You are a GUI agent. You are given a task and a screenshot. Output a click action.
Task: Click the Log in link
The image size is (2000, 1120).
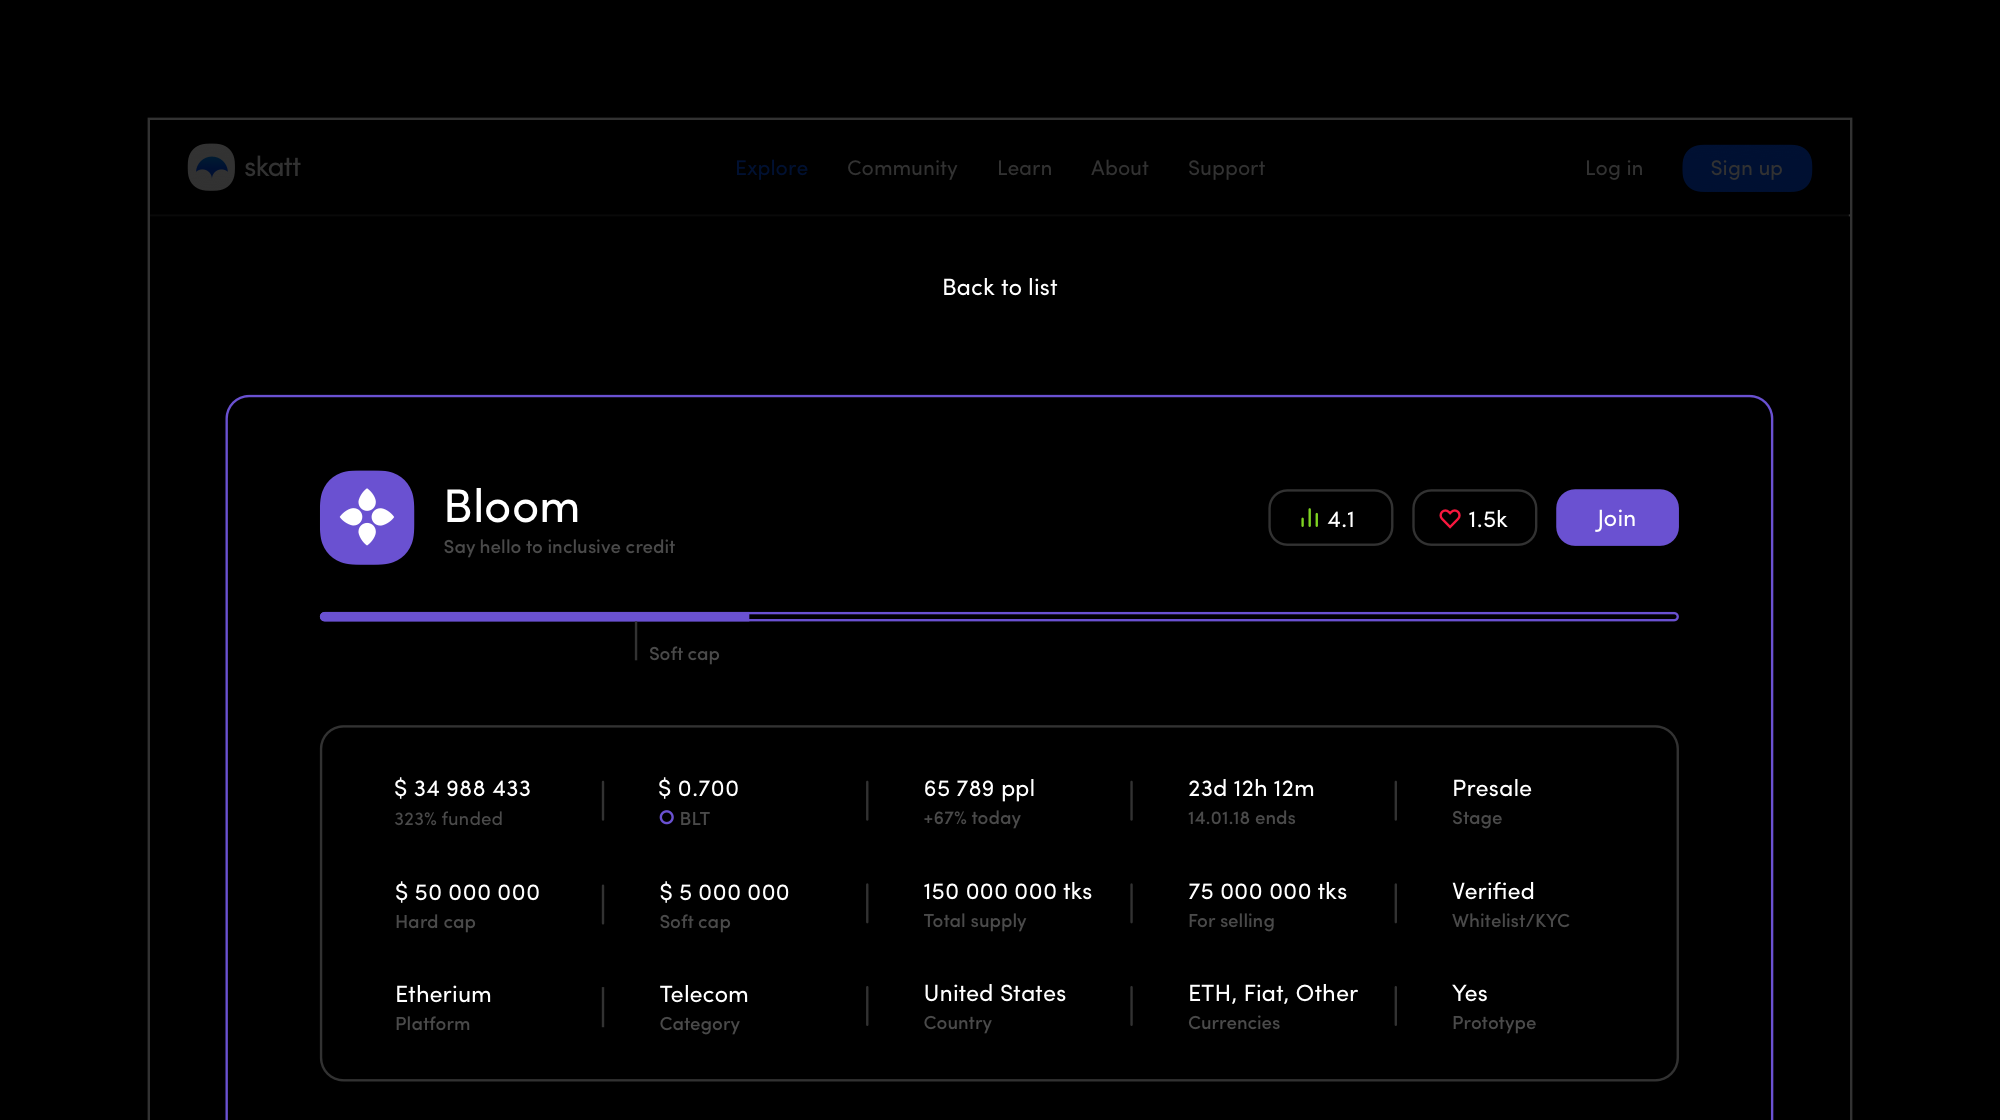pos(1613,168)
